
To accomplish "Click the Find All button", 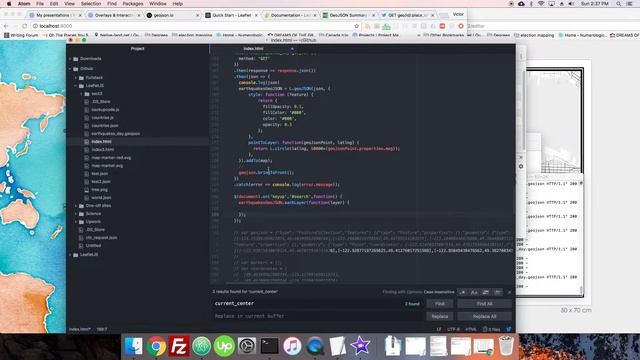I will point(484,304).
